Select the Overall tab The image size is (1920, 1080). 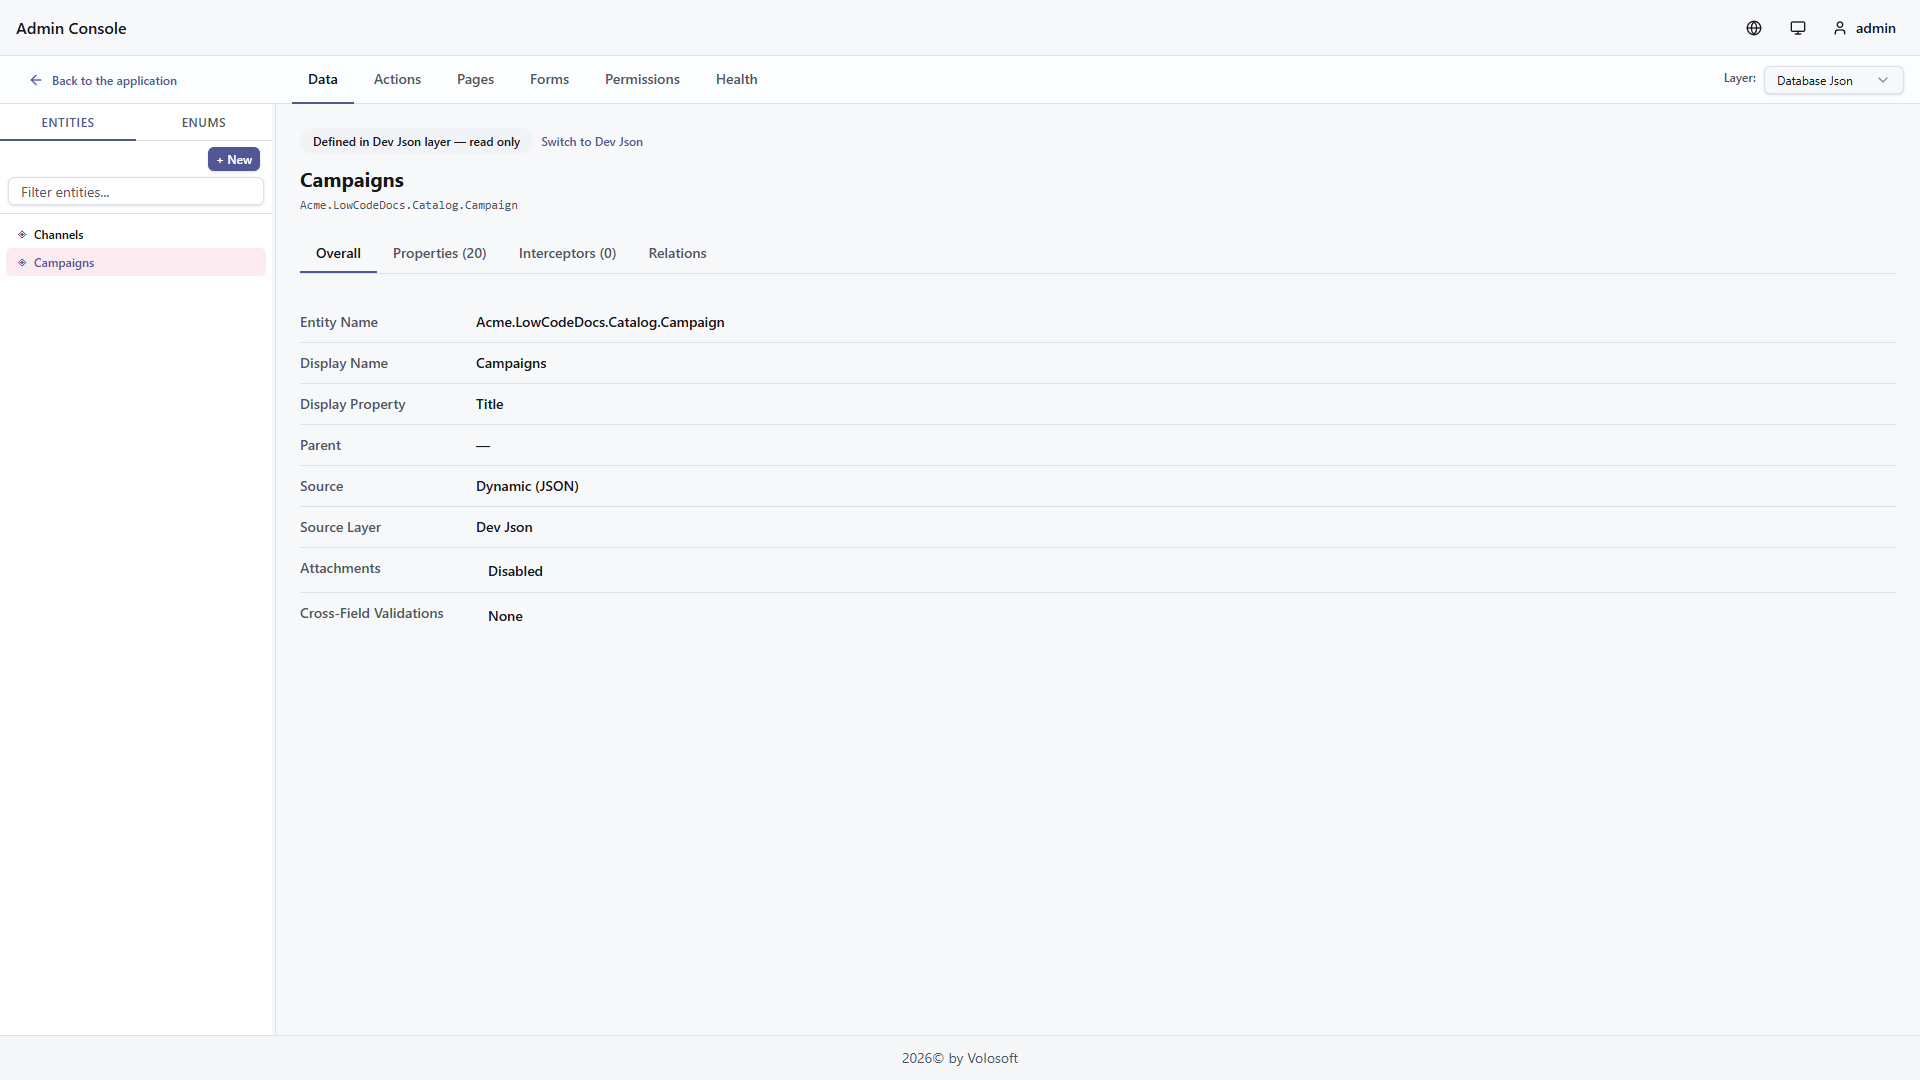pos(338,253)
